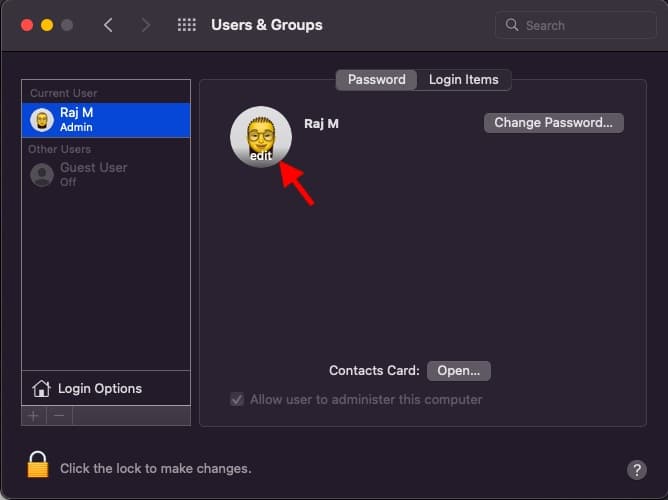668x500 pixels.
Task: Go forward with the right chevron
Action: click(146, 25)
